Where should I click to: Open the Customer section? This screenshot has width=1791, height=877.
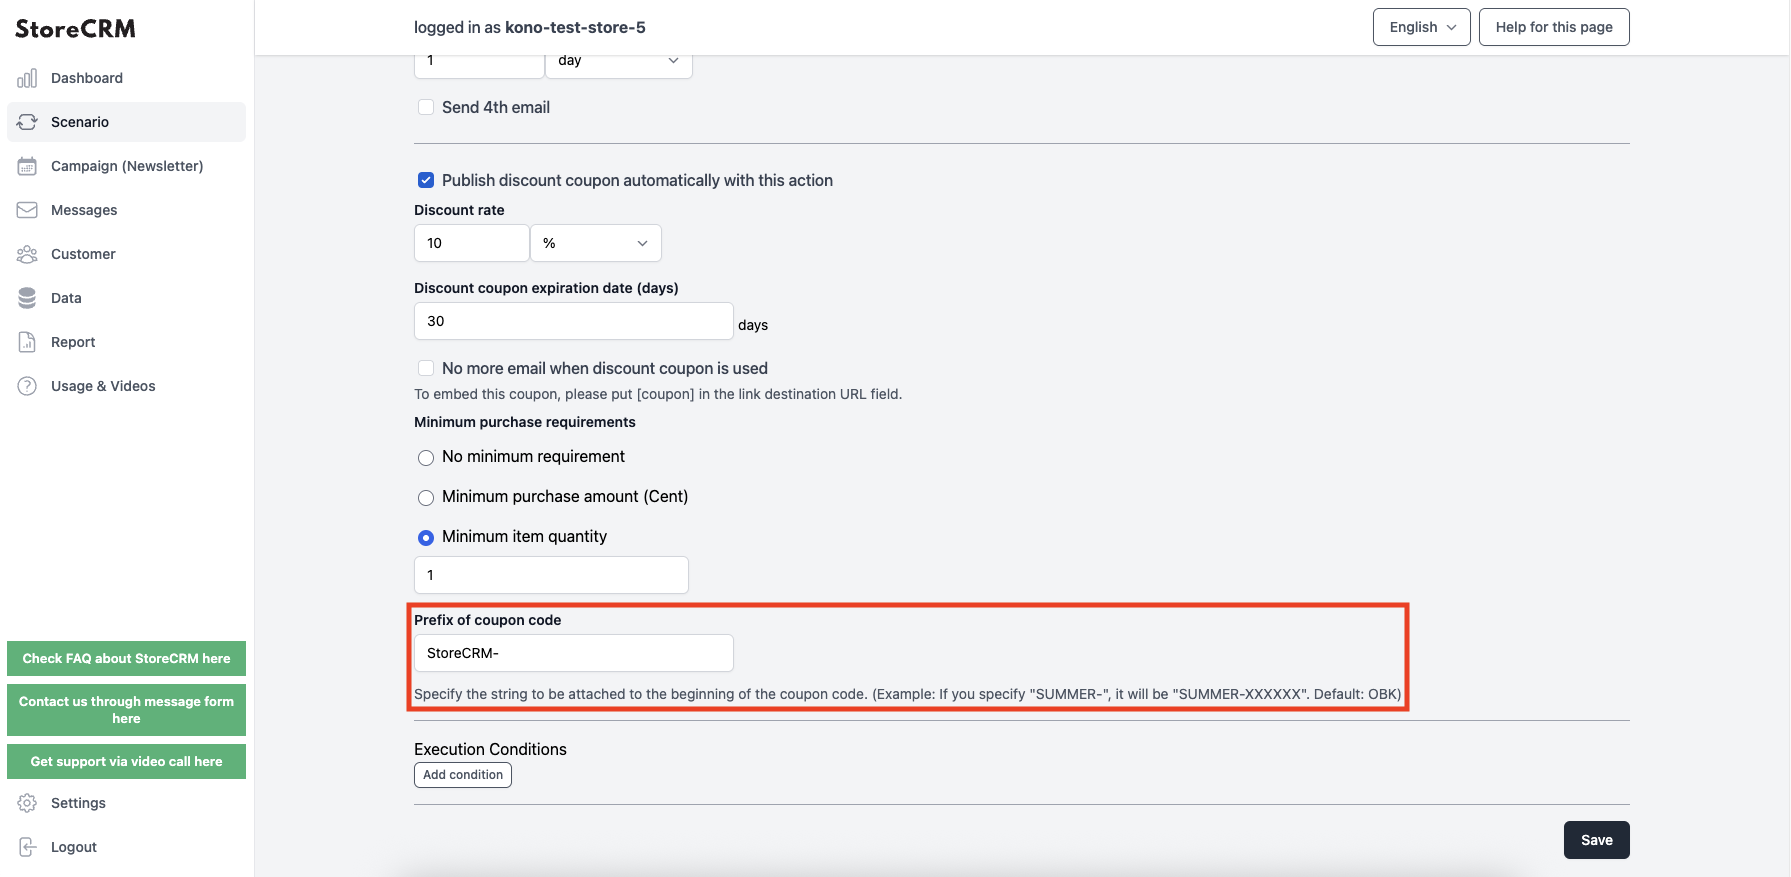coord(126,254)
